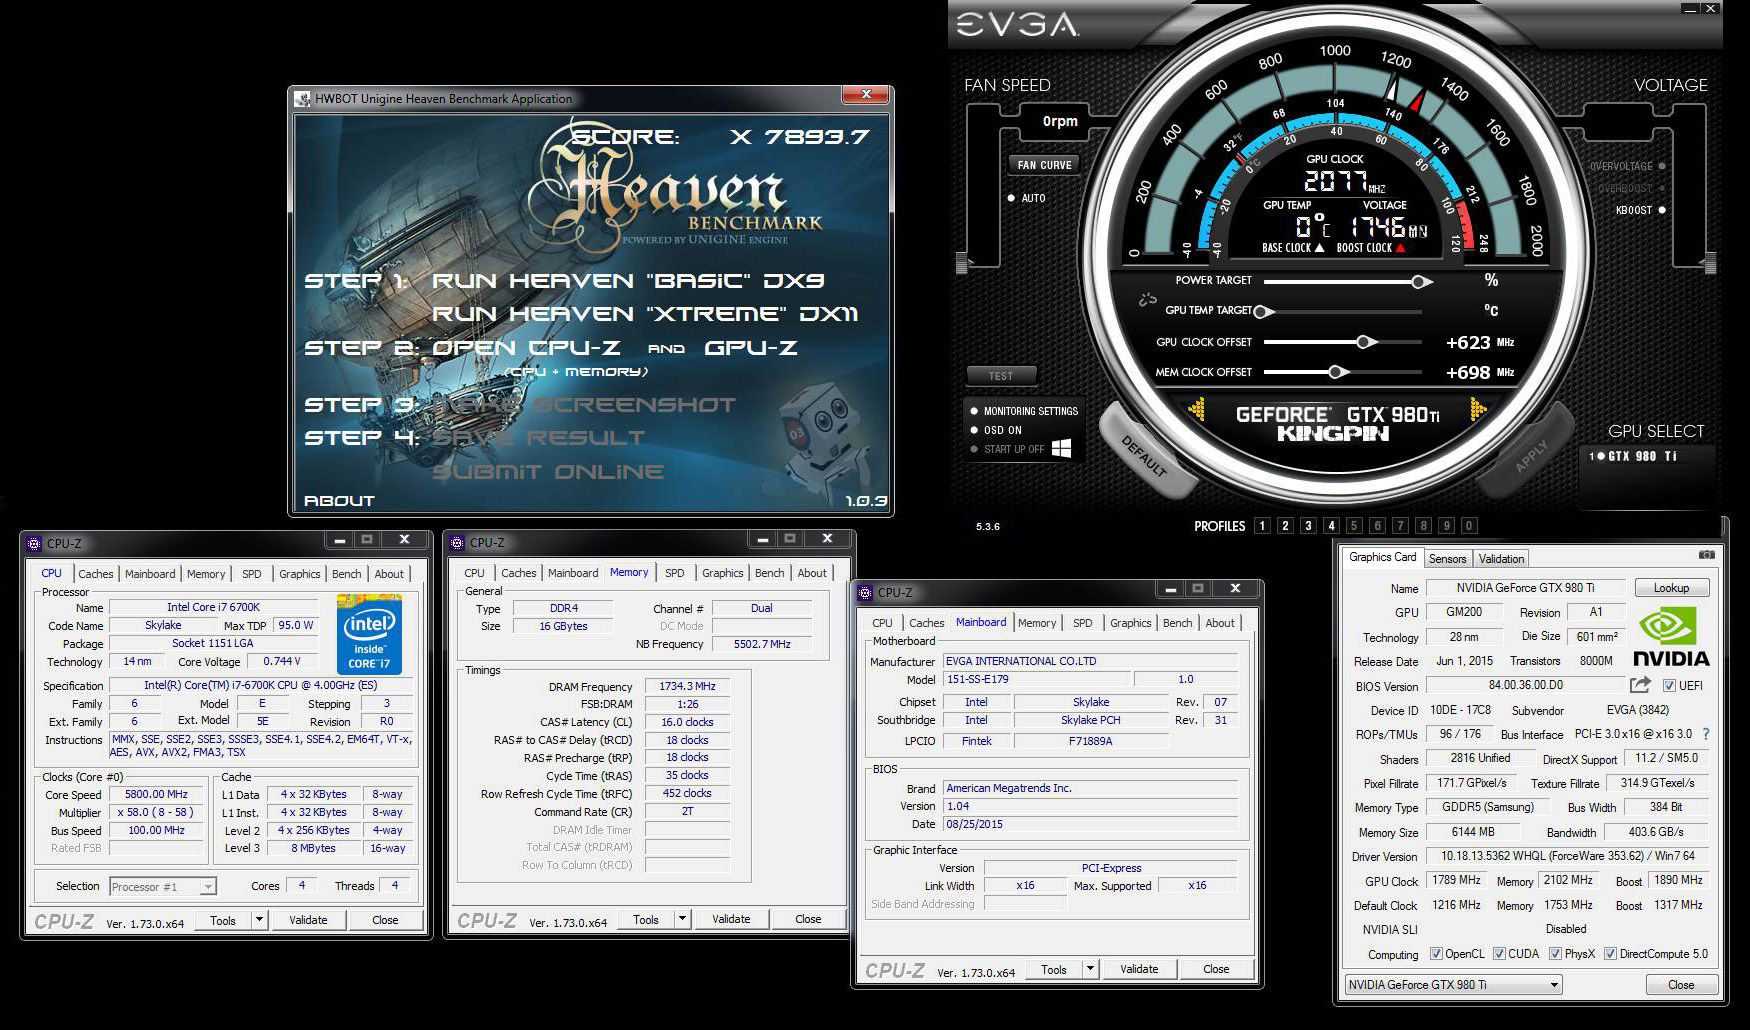Click RUN HEAVEN "XTREME" DX11 step
This screenshot has height=1030, width=1750.
(x=645, y=314)
